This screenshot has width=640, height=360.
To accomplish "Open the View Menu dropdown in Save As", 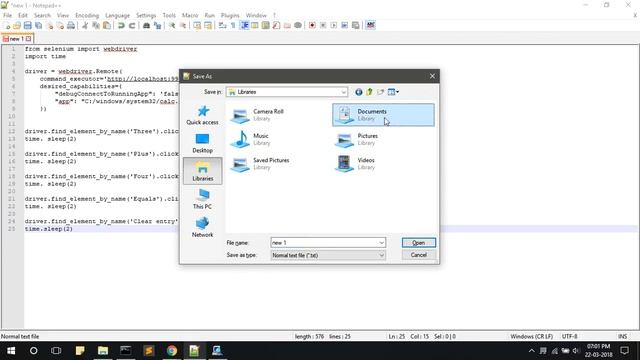I will coord(393,92).
